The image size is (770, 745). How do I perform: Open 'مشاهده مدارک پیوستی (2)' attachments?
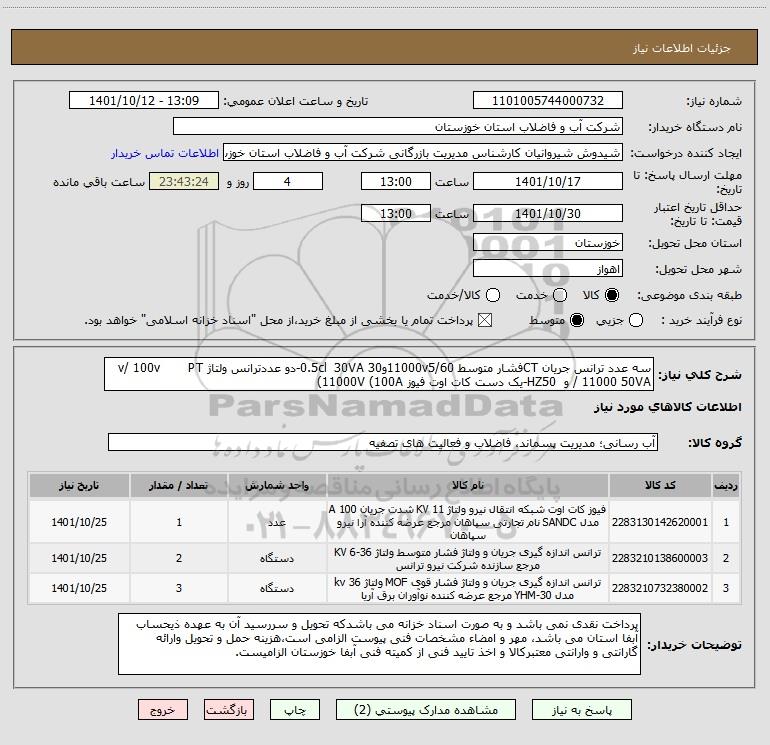click(426, 710)
